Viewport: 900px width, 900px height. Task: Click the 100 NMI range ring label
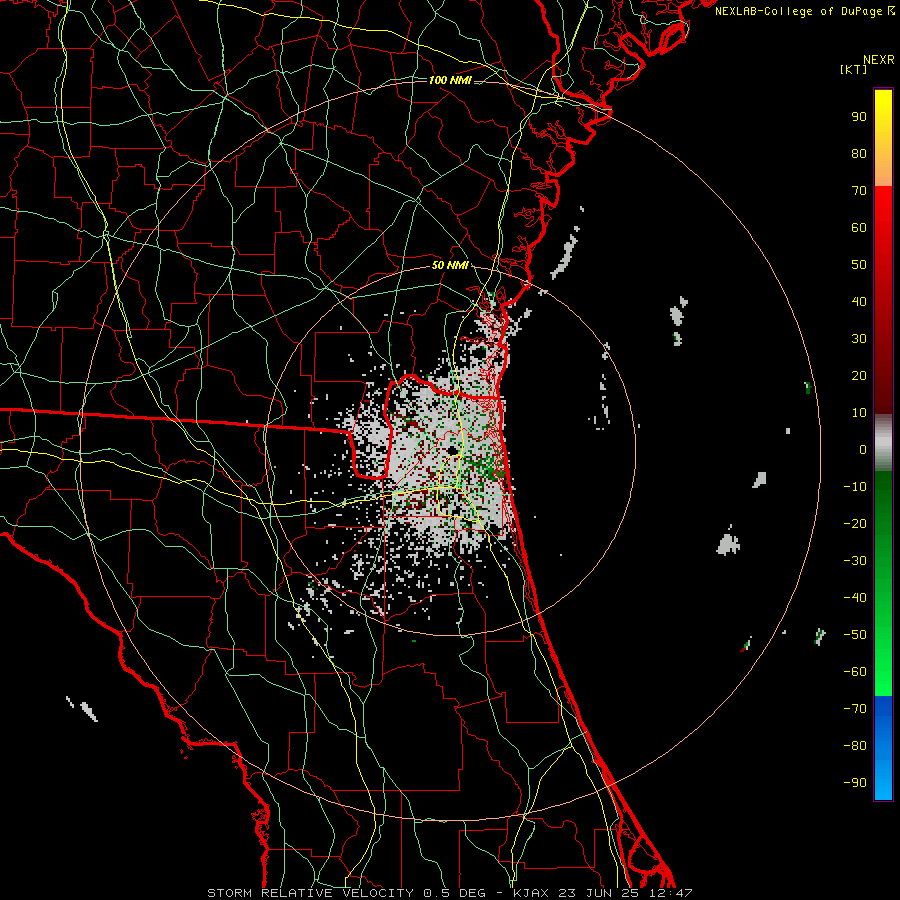[x=450, y=80]
